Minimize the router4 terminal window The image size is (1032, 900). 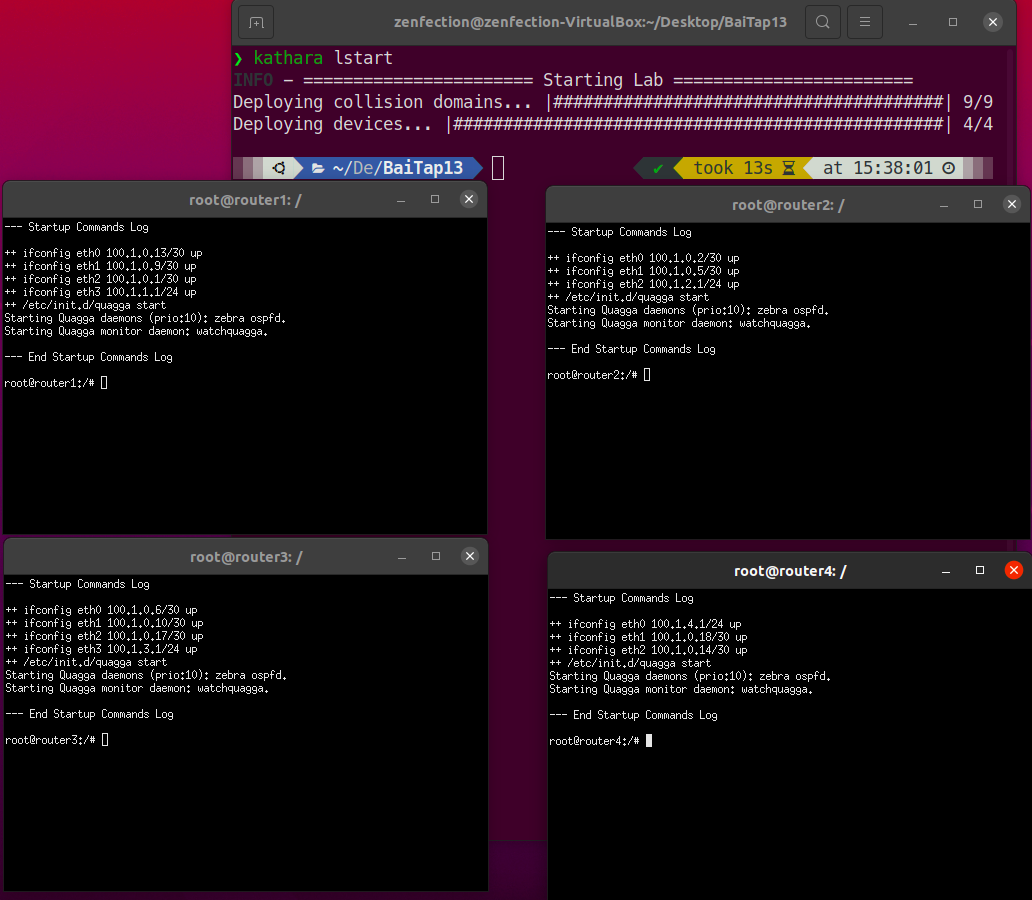[x=946, y=571]
